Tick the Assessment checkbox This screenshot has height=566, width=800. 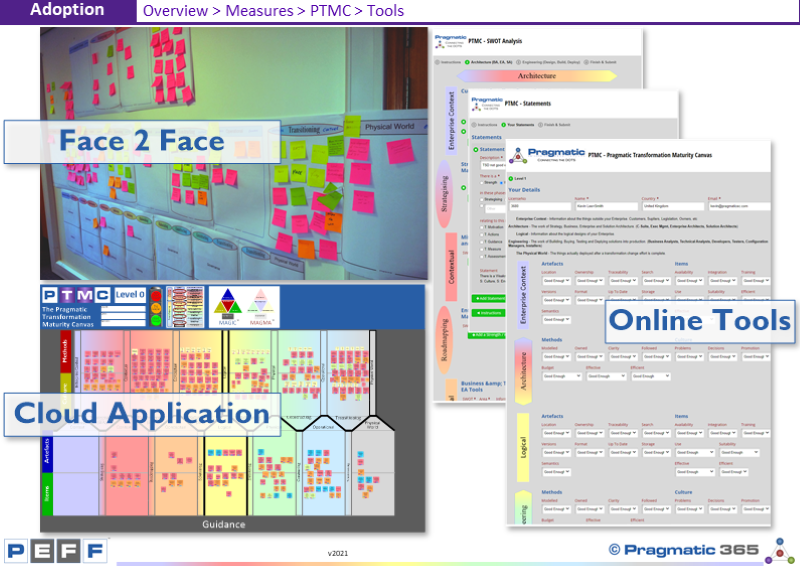[x=482, y=256]
